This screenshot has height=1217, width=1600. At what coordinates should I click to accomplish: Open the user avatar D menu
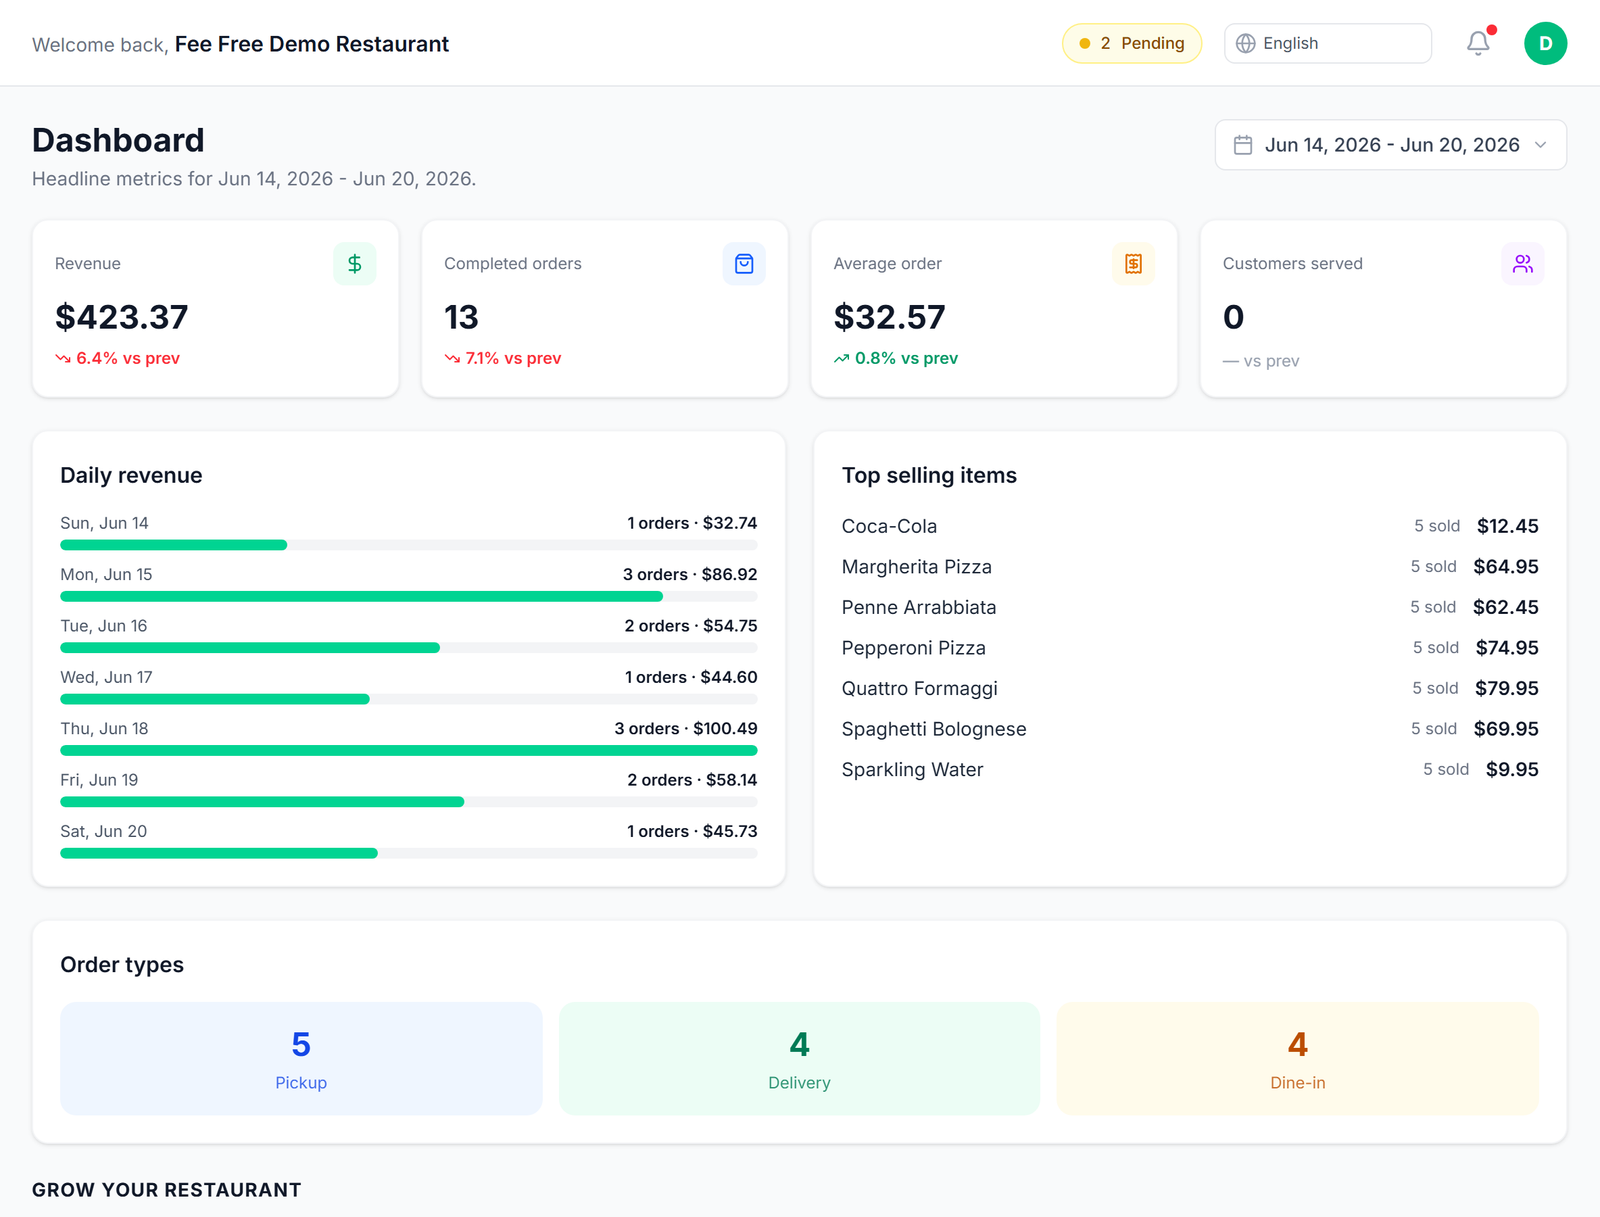[1545, 43]
